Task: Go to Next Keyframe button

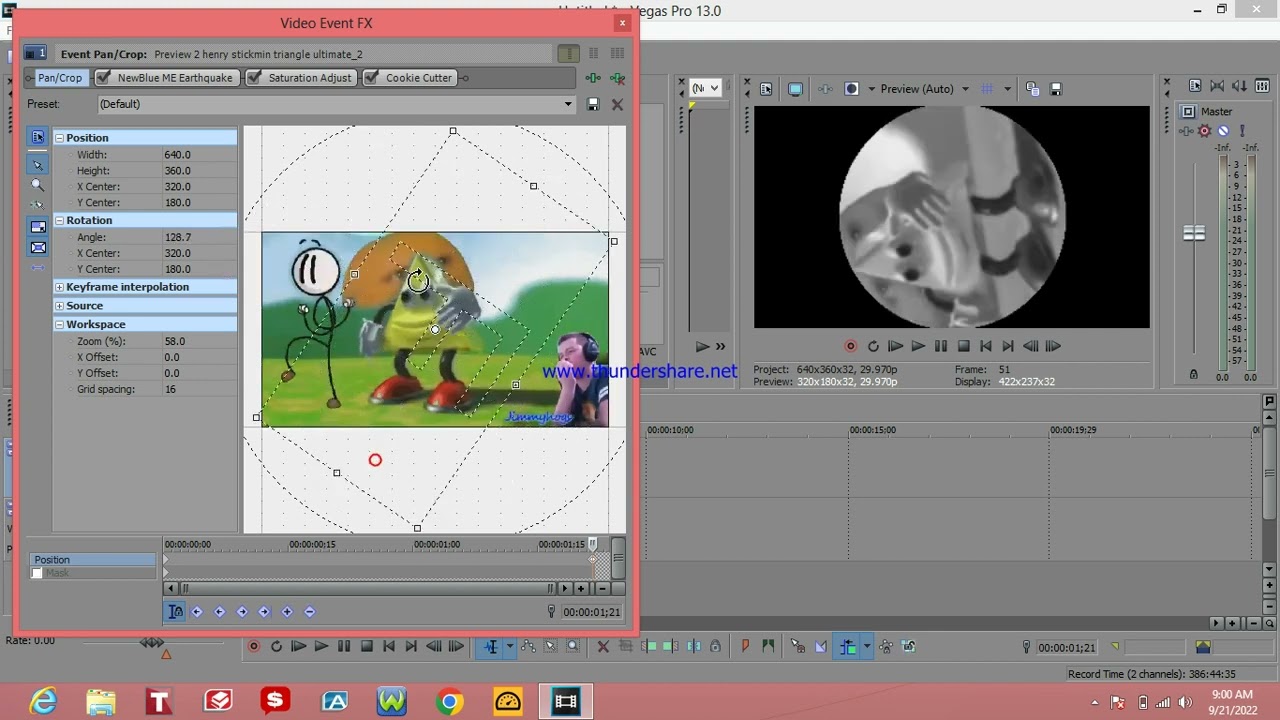Action: point(242,612)
